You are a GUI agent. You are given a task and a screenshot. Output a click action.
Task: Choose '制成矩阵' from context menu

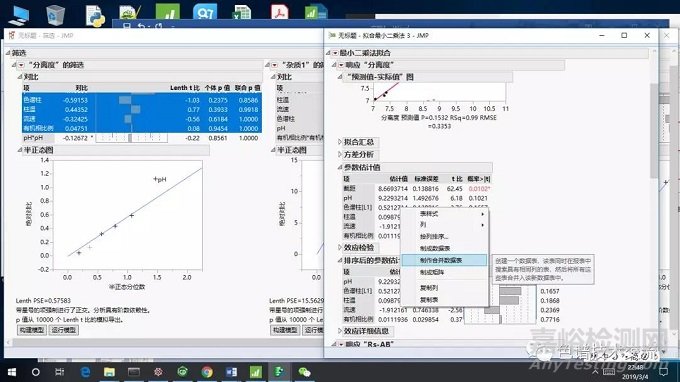pyautogui.click(x=444, y=272)
